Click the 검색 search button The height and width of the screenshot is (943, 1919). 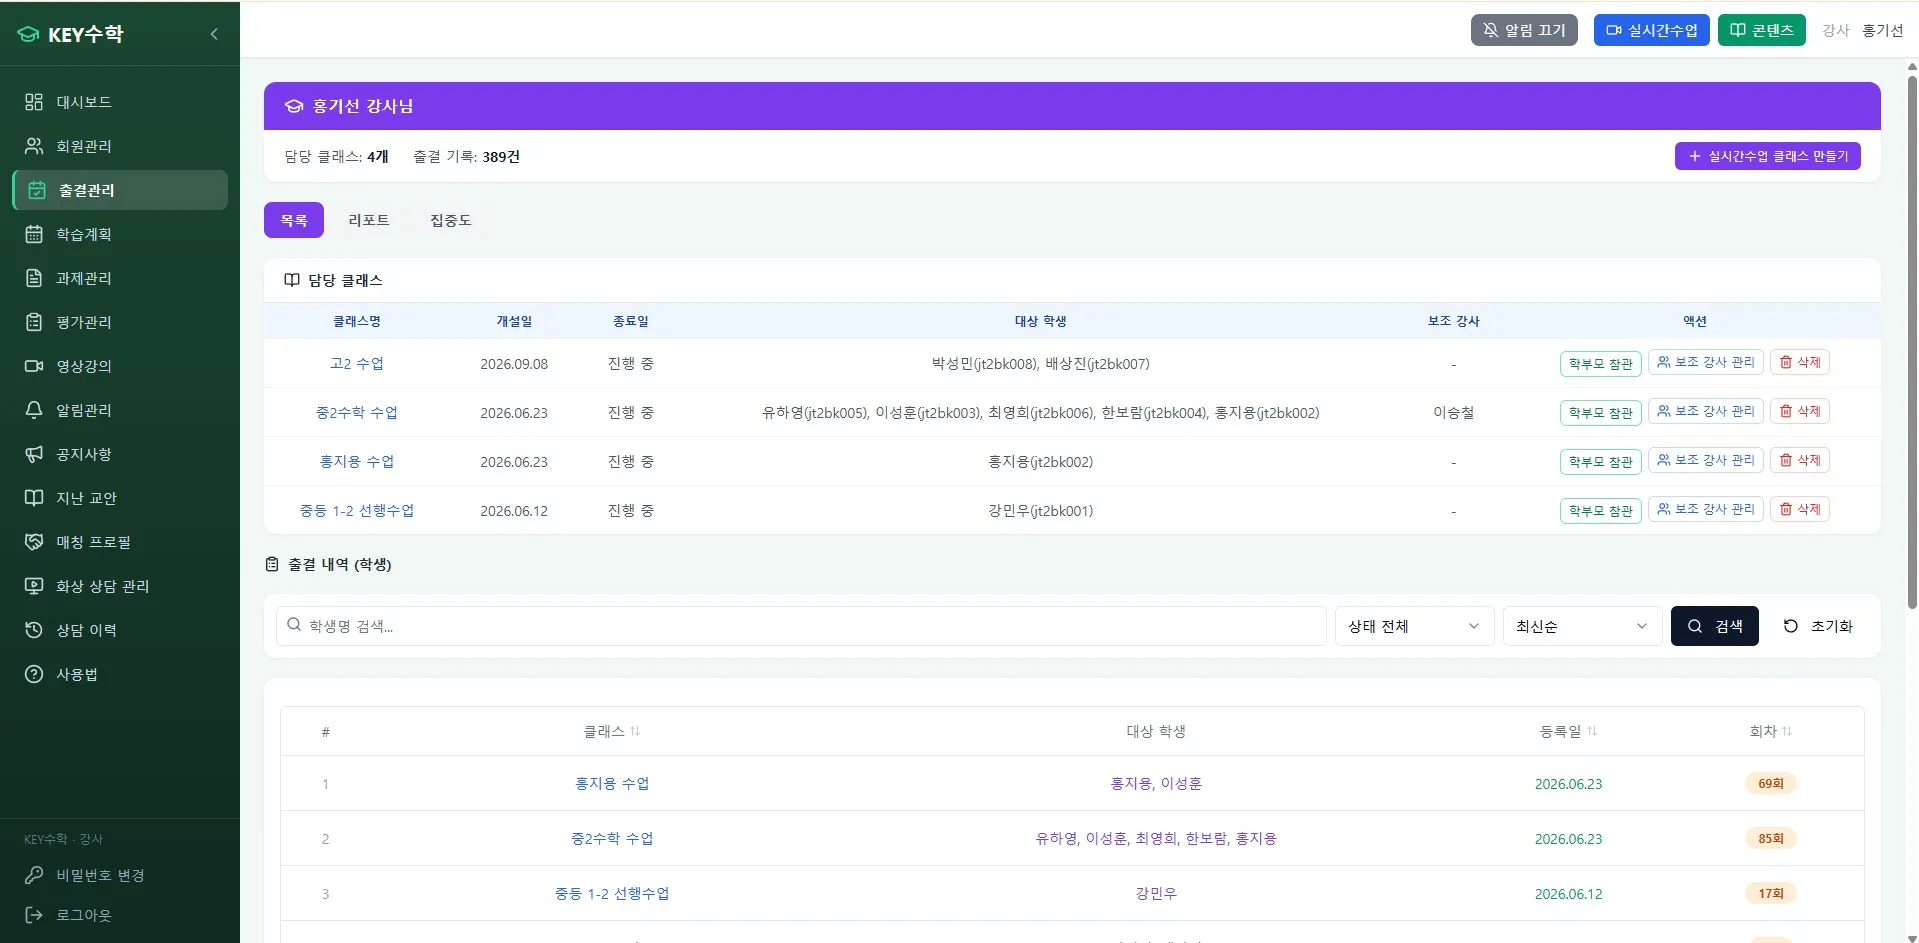tap(1714, 626)
